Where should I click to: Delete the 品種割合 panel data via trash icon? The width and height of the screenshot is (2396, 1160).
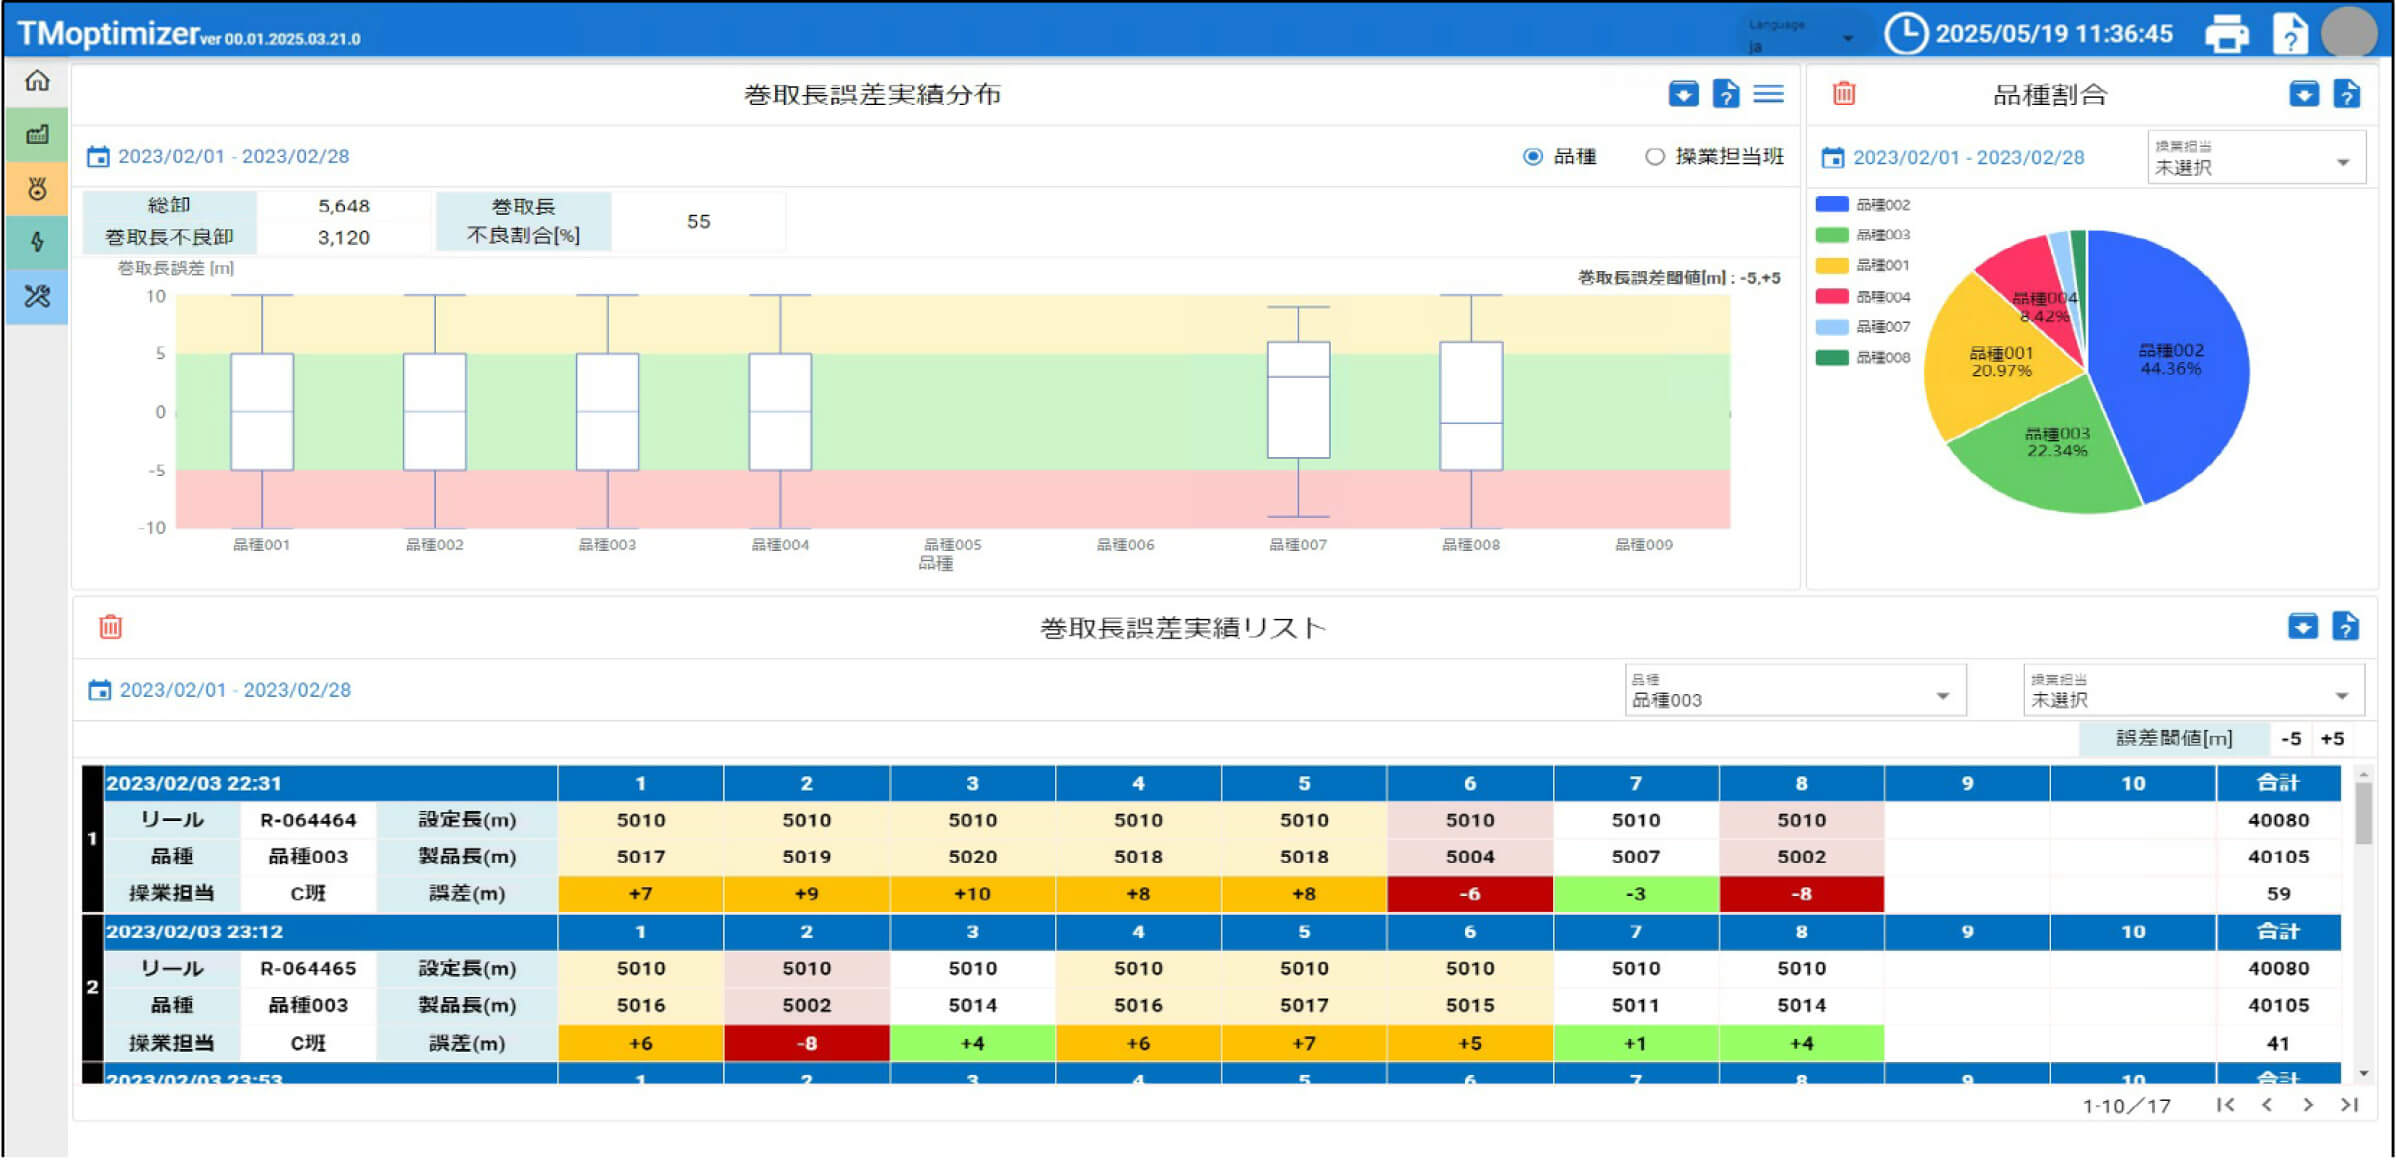coord(1843,93)
